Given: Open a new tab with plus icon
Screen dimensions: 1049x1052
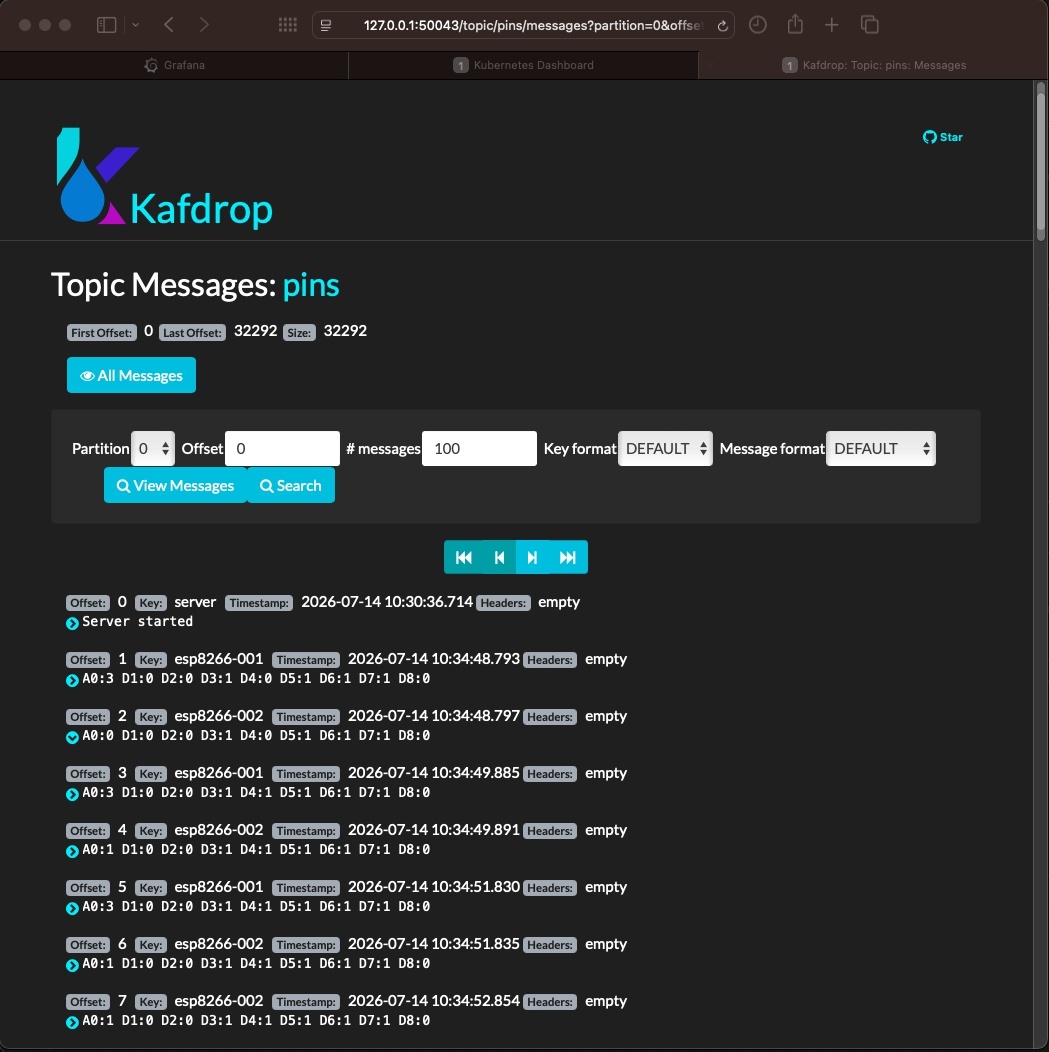Looking at the screenshot, I should [x=832, y=25].
